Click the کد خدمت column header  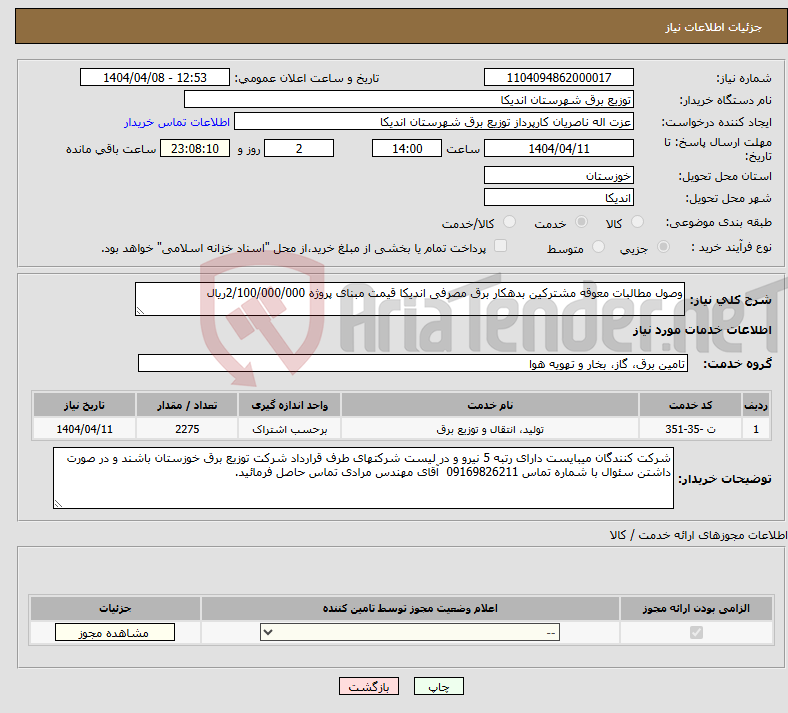click(x=691, y=405)
